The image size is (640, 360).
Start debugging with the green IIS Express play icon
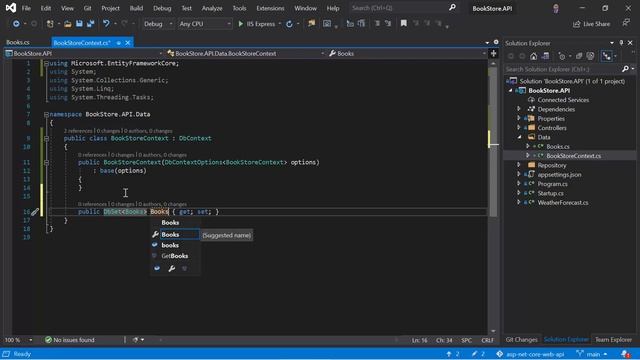click(x=240, y=24)
